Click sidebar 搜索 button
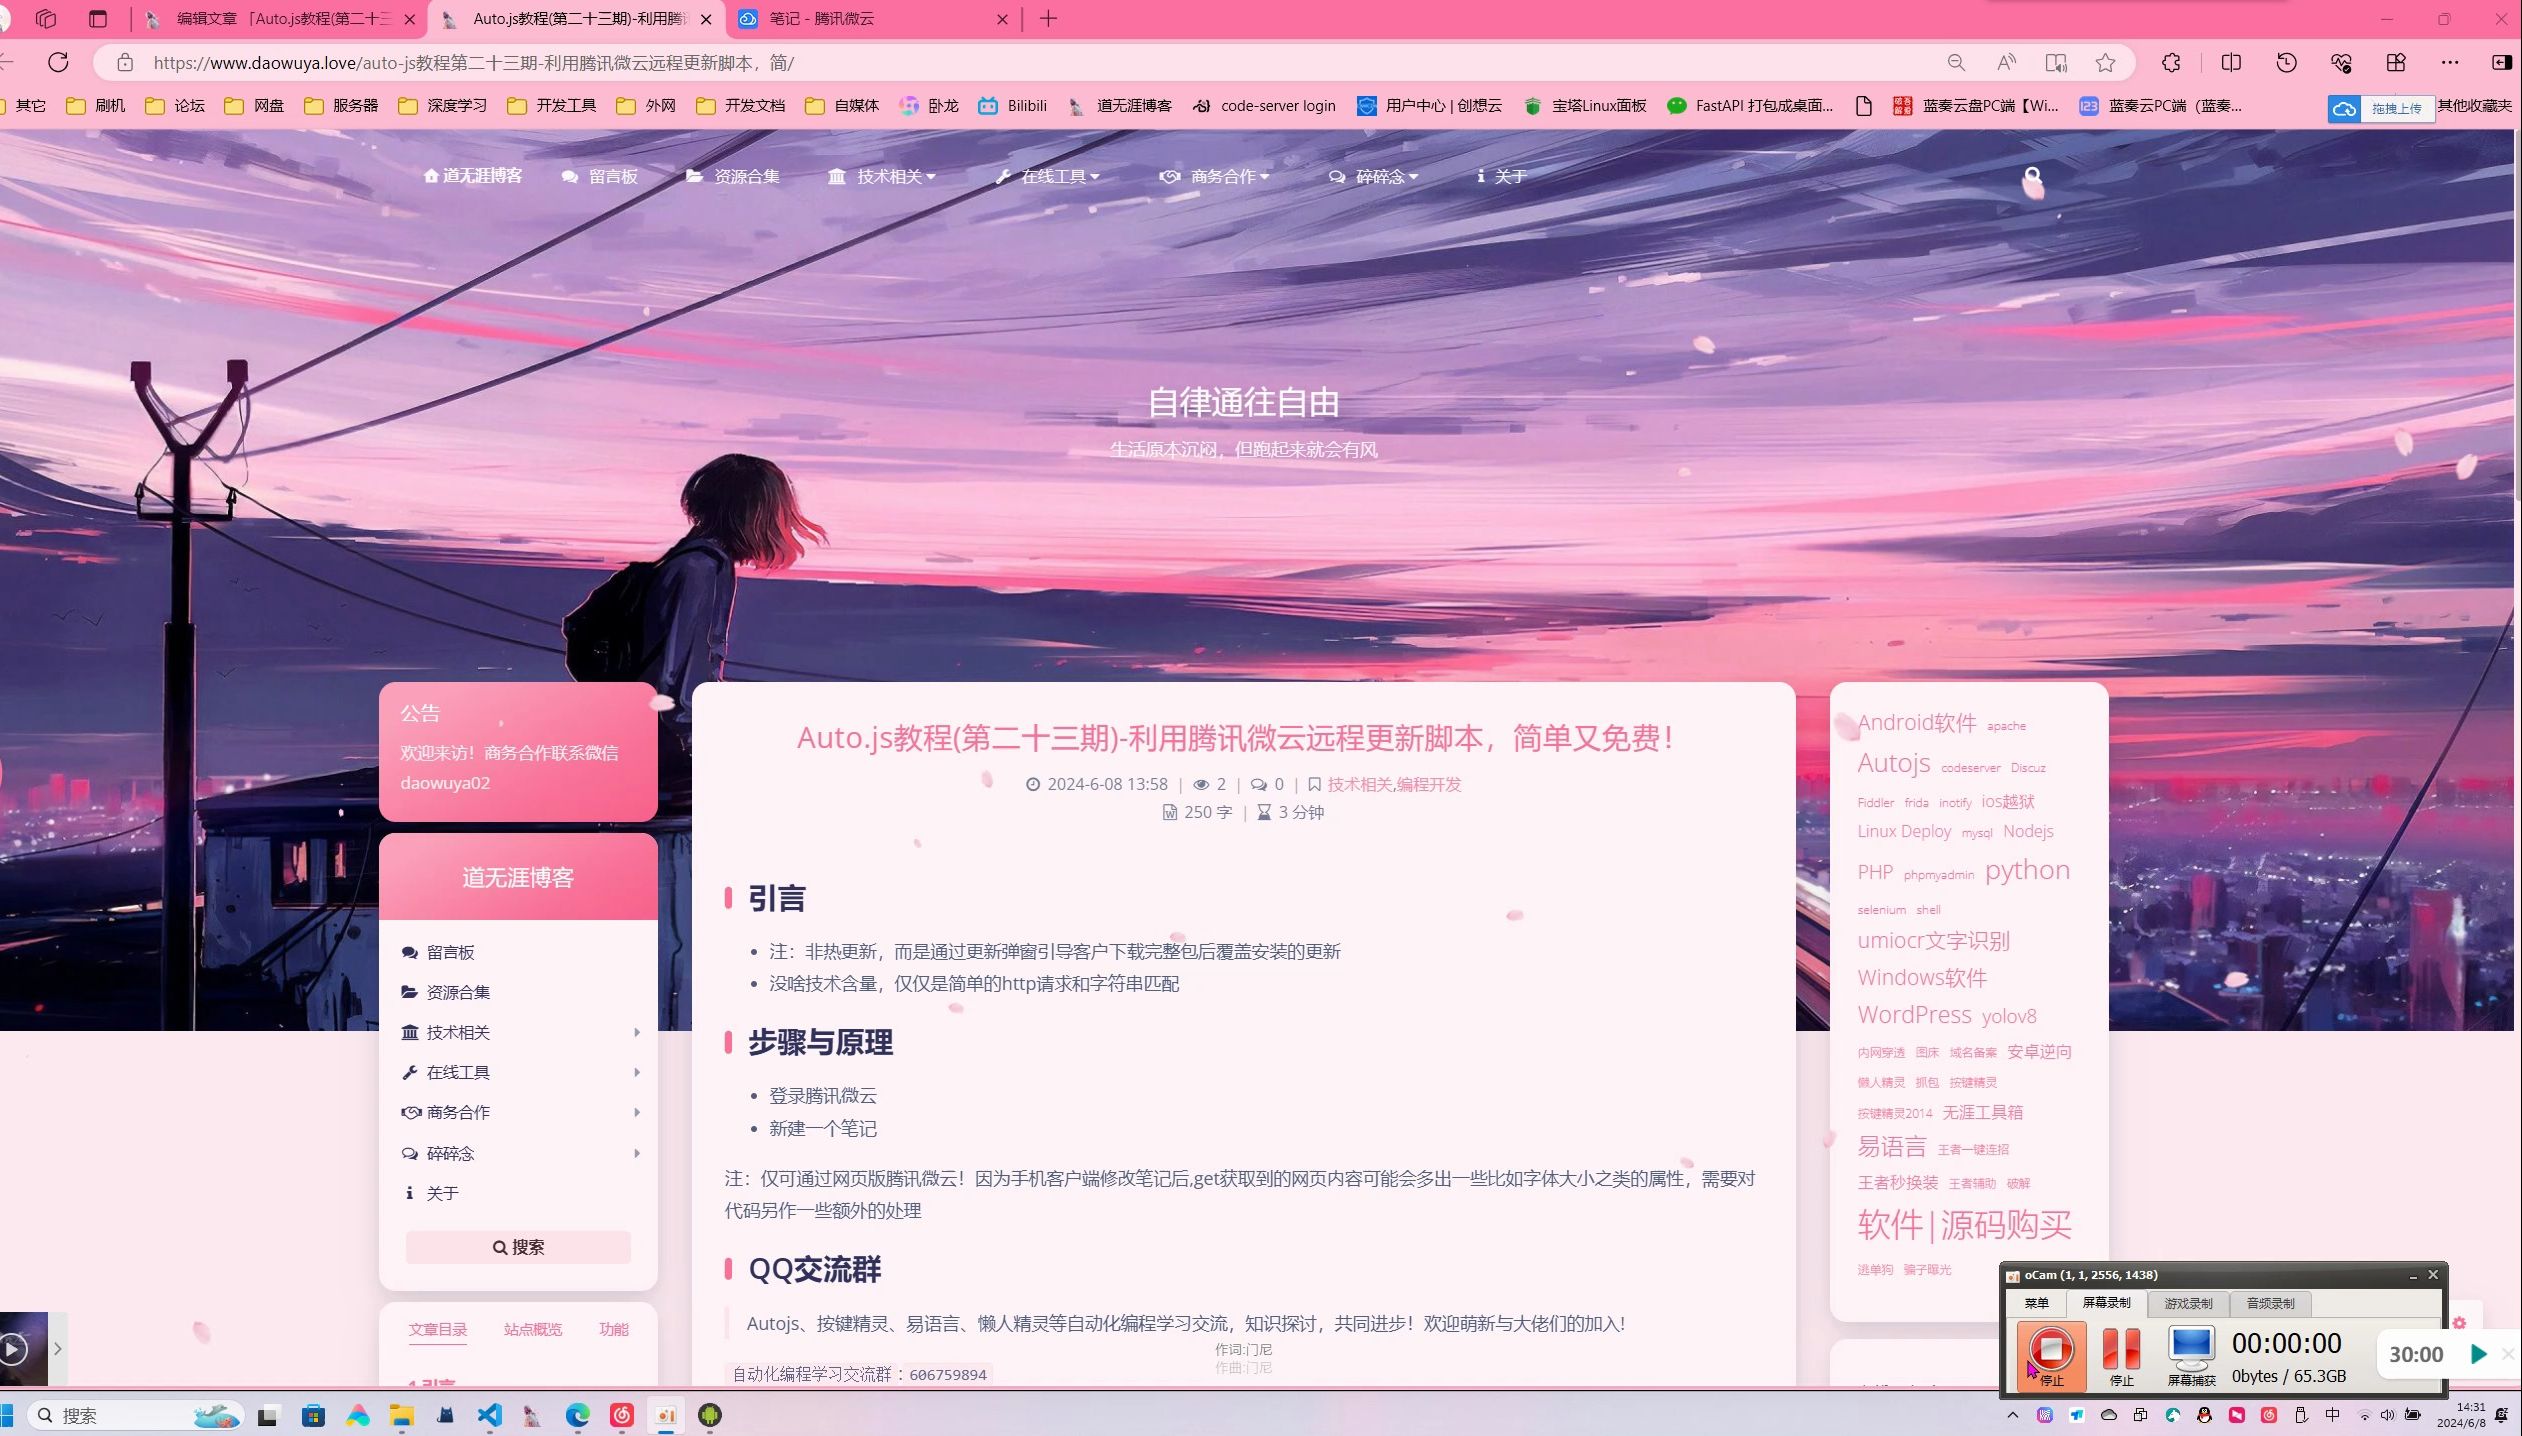The height and width of the screenshot is (1436, 2522). coord(518,1247)
